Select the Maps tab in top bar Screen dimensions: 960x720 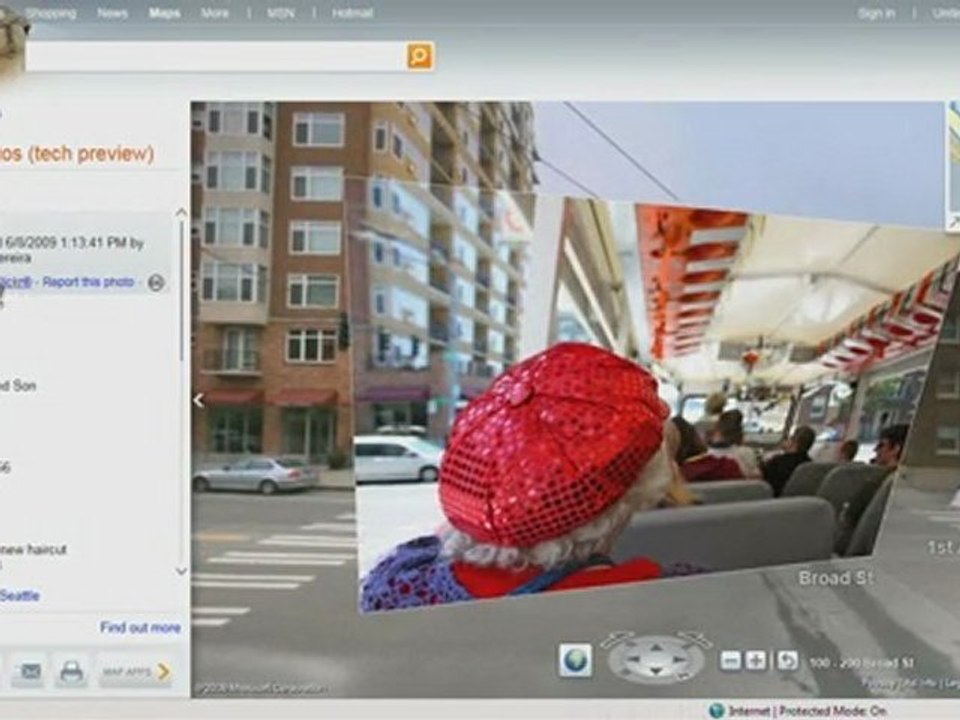pyautogui.click(x=164, y=13)
